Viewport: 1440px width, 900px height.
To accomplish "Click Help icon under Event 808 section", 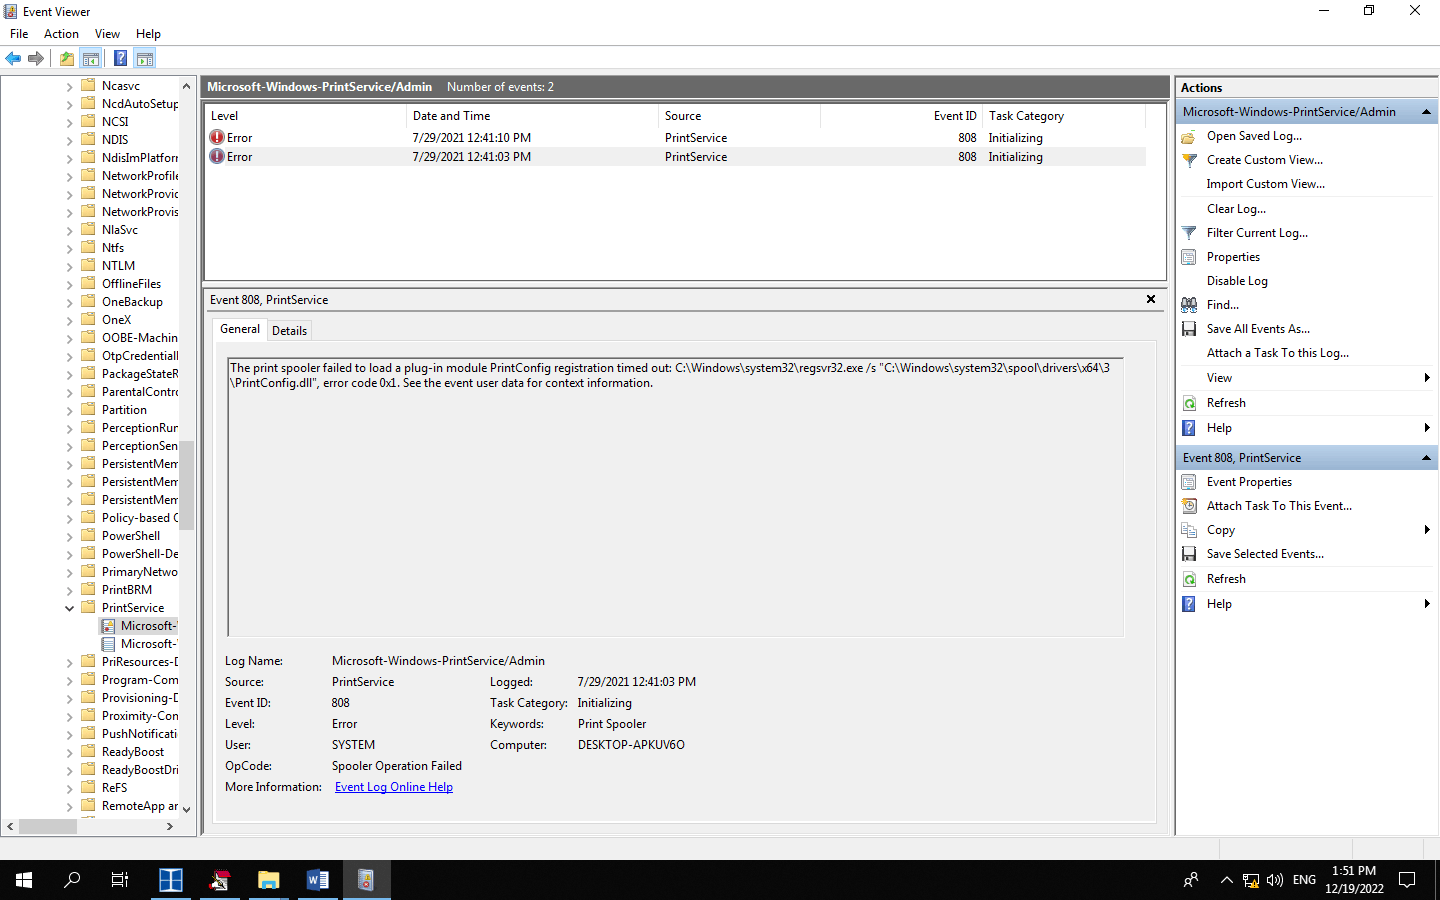I will [x=1189, y=604].
